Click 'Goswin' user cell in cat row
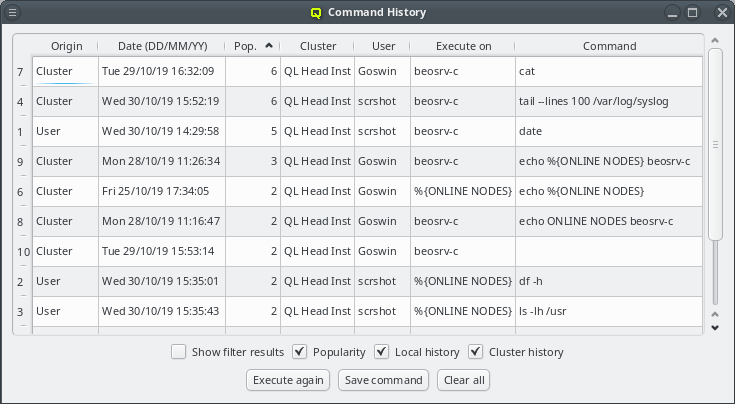This screenshot has width=735, height=404. (382, 71)
